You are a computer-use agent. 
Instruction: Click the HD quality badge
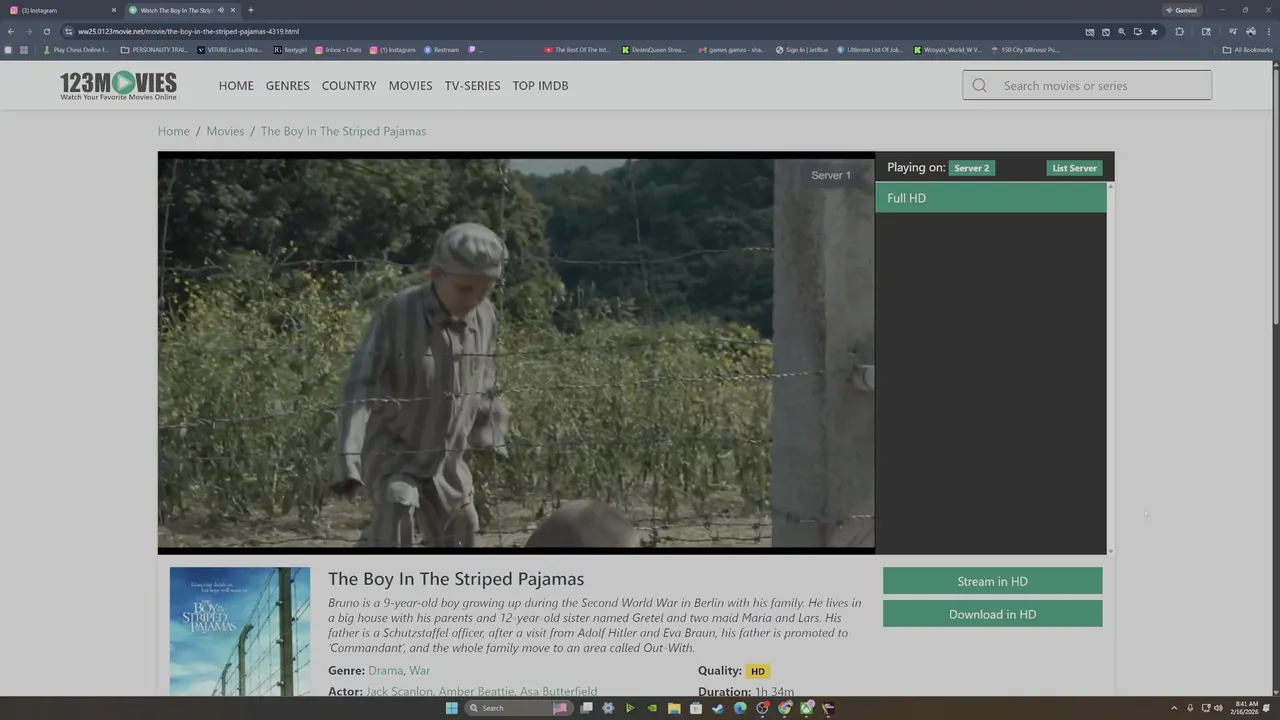[758, 671]
